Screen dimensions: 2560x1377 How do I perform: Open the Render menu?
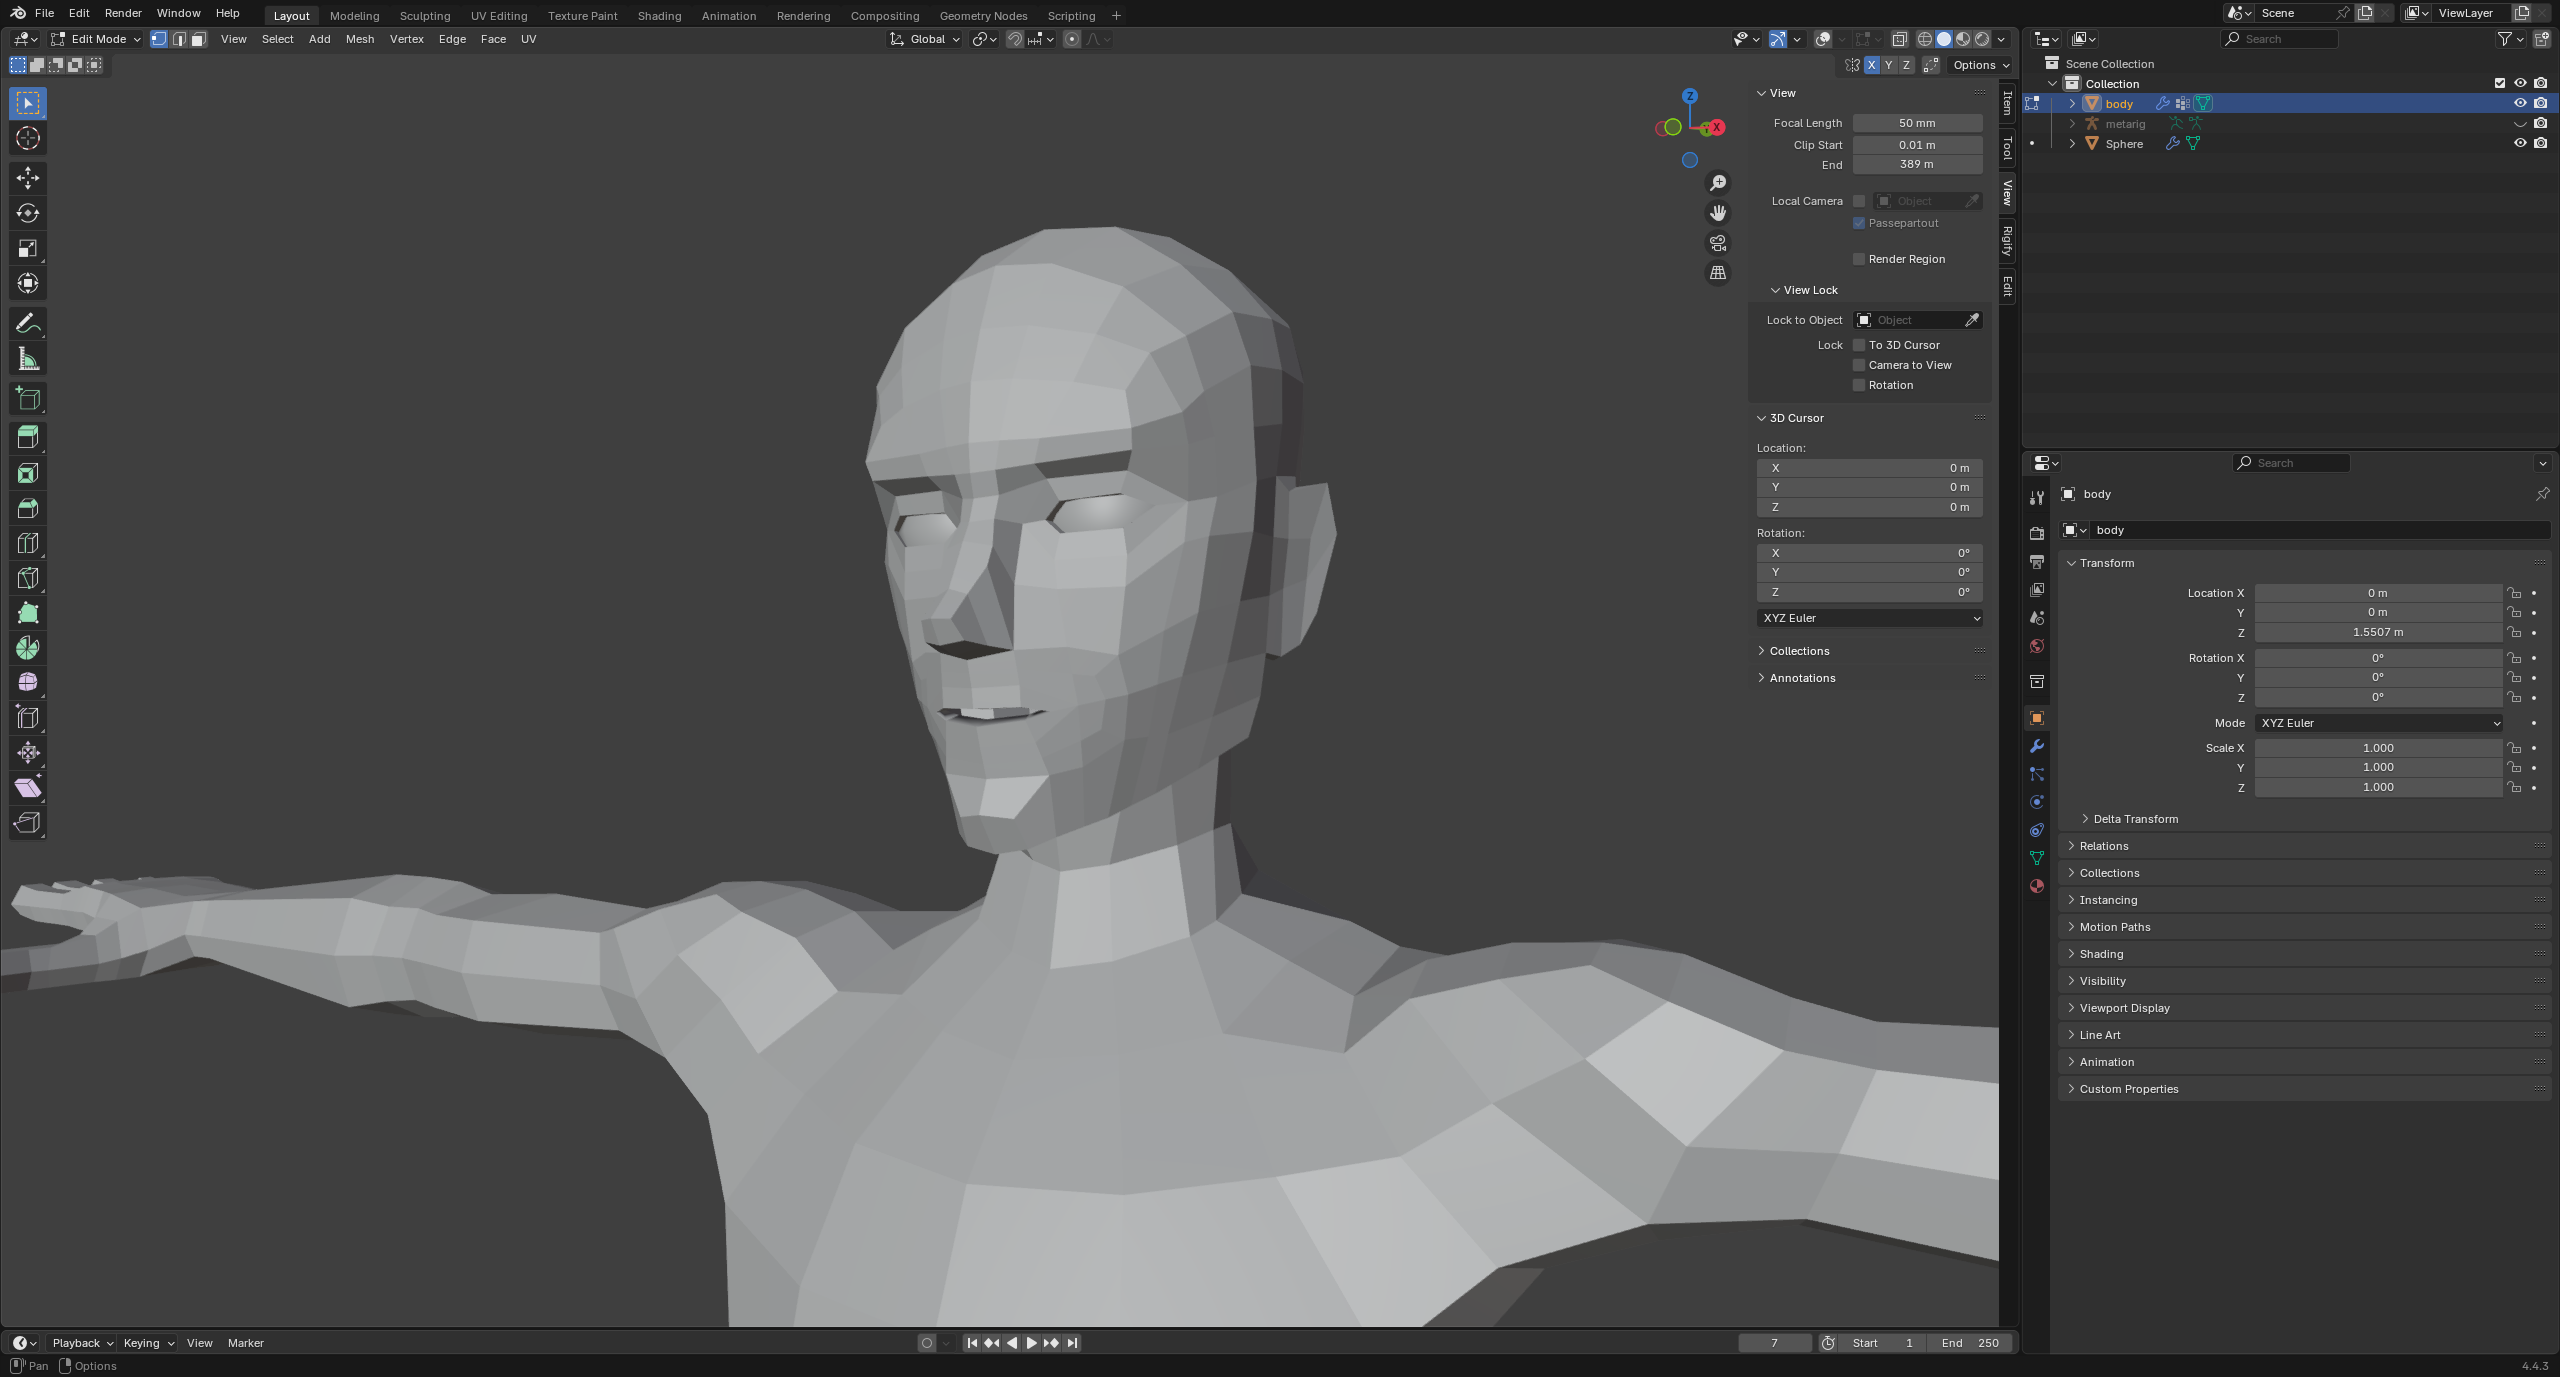coord(123,13)
